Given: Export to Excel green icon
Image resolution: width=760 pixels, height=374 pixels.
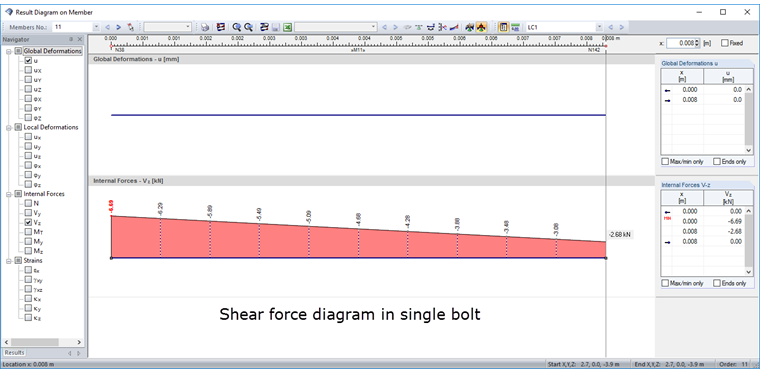Looking at the screenshot, I should click(287, 27).
